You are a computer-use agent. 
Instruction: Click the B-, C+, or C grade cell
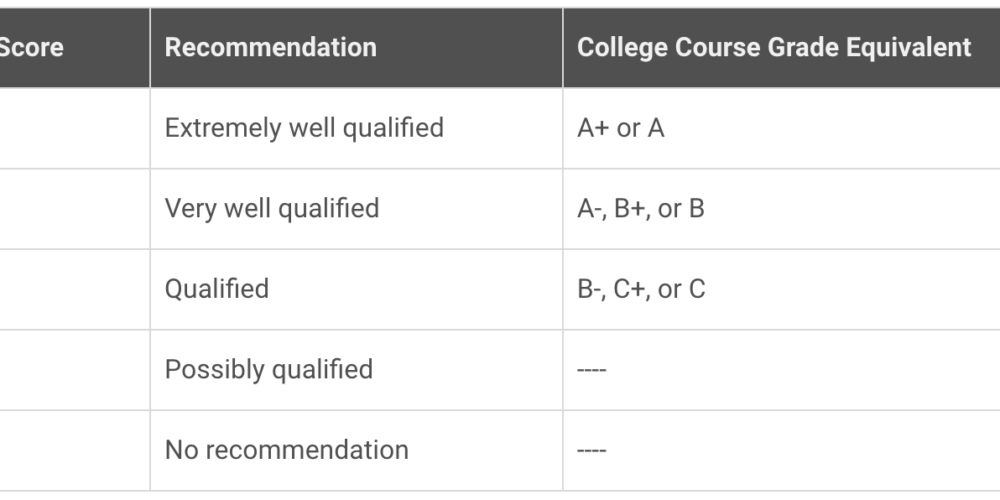tap(782, 290)
